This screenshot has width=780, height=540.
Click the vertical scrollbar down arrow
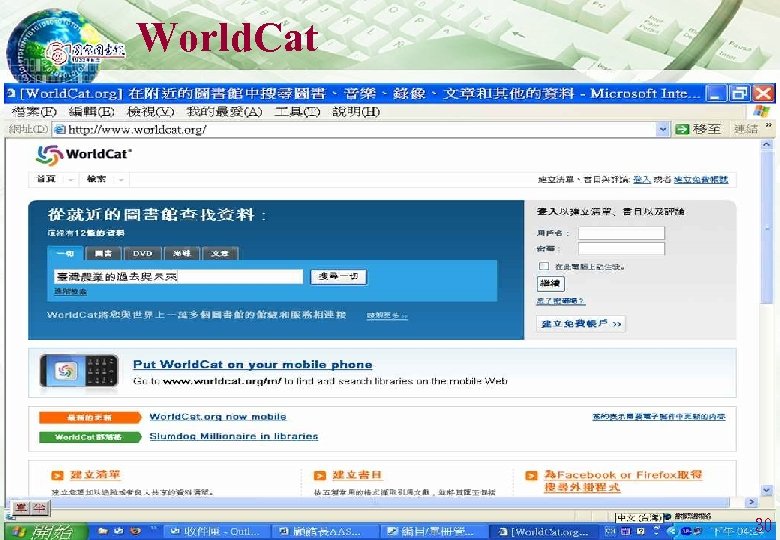(766, 490)
